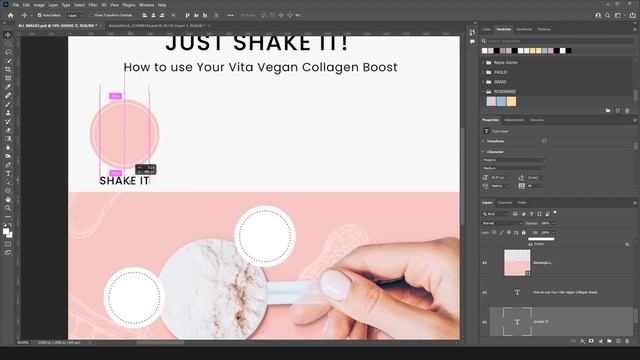Toggle layer filtering on/off switch
Viewport: 640px width, 360px height.
click(x=555, y=213)
